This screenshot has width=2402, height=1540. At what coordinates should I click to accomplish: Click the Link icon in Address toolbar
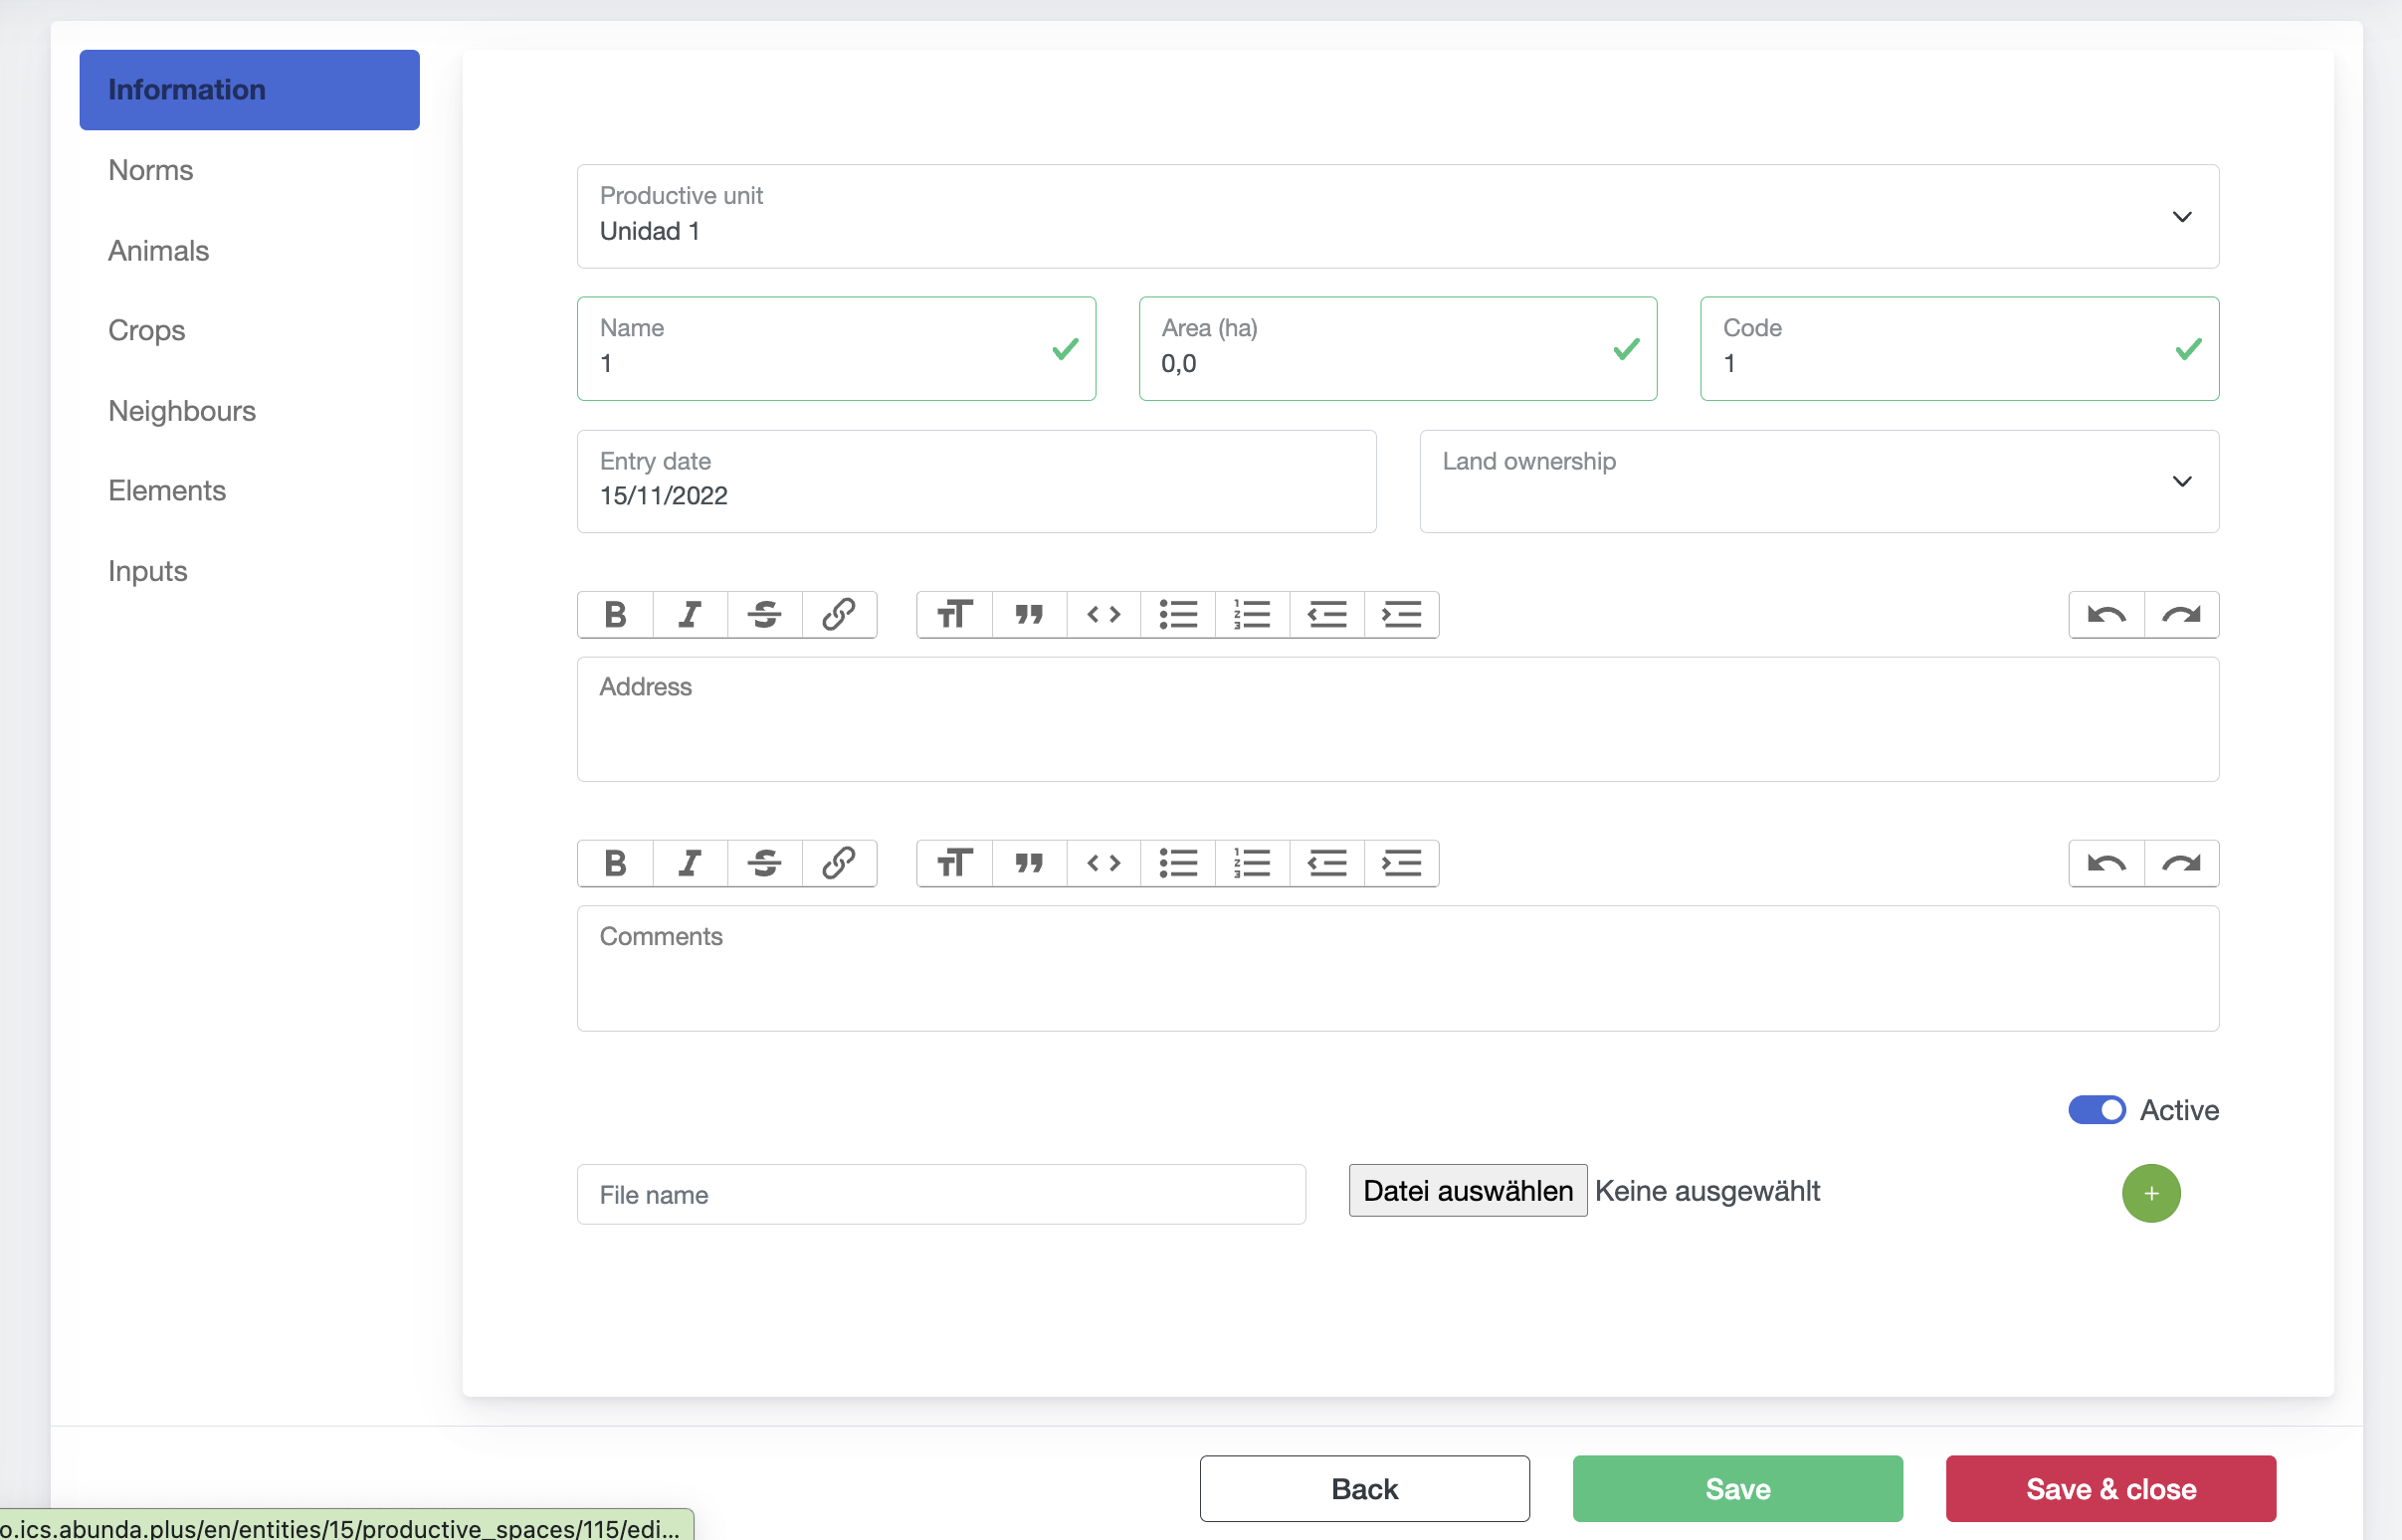(x=837, y=613)
